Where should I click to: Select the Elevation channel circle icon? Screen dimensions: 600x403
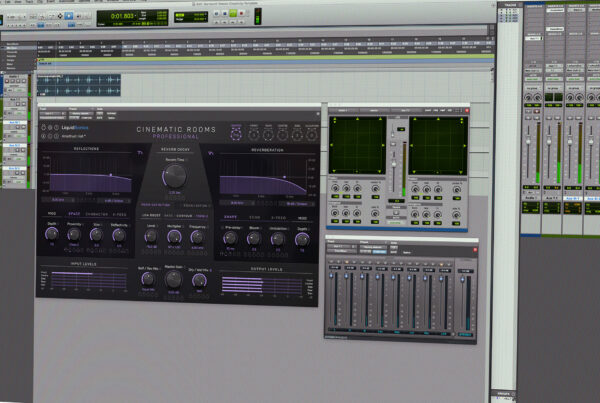click(x=312, y=135)
